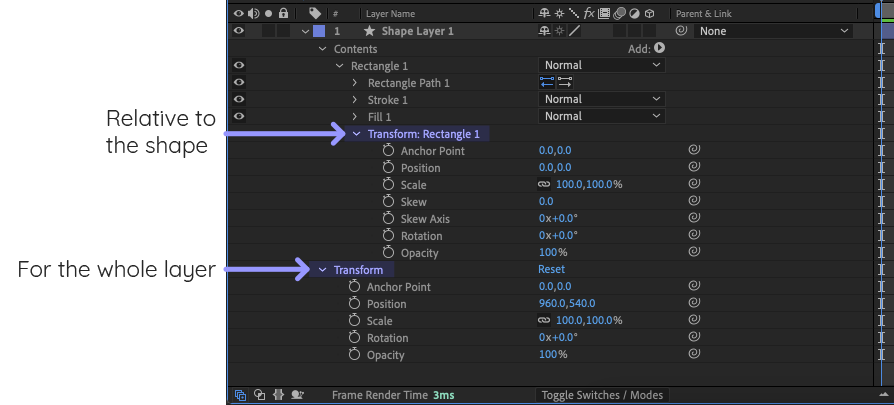Click parent pick whip for Shape Layer 1
The image size is (894, 405).
point(680,31)
